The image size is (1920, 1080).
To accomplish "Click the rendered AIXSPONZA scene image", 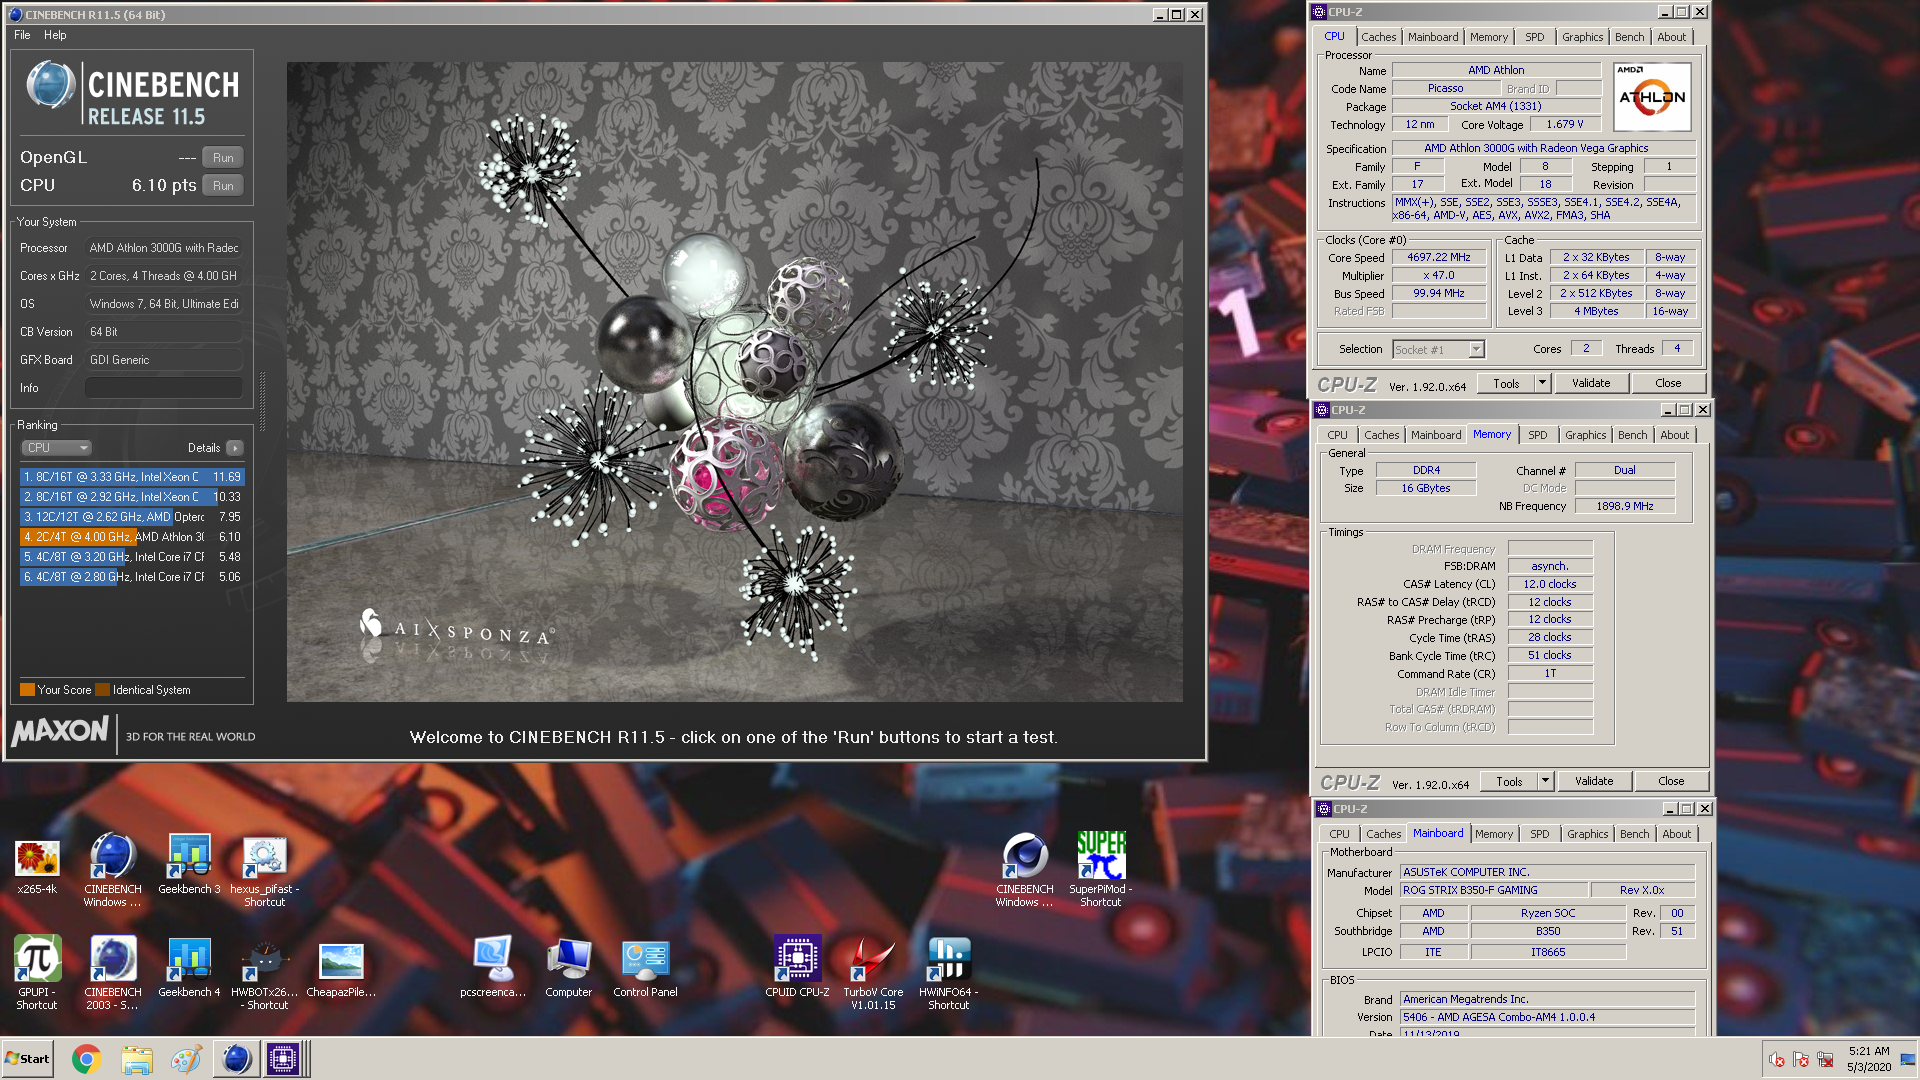I will click(x=734, y=382).
